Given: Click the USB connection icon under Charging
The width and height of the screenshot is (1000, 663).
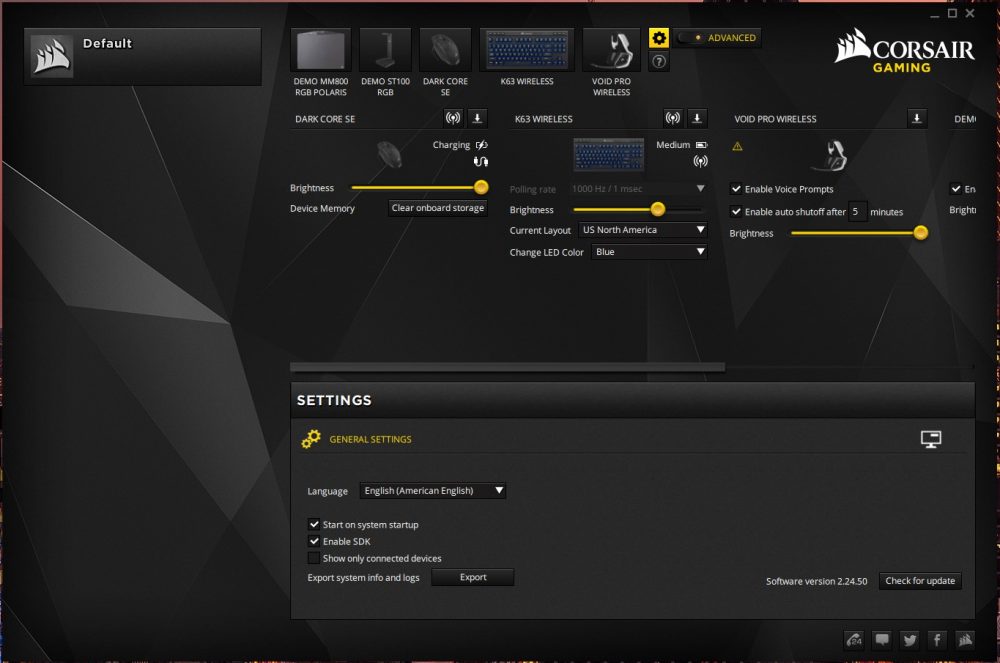Looking at the screenshot, I should click(481, 161).
